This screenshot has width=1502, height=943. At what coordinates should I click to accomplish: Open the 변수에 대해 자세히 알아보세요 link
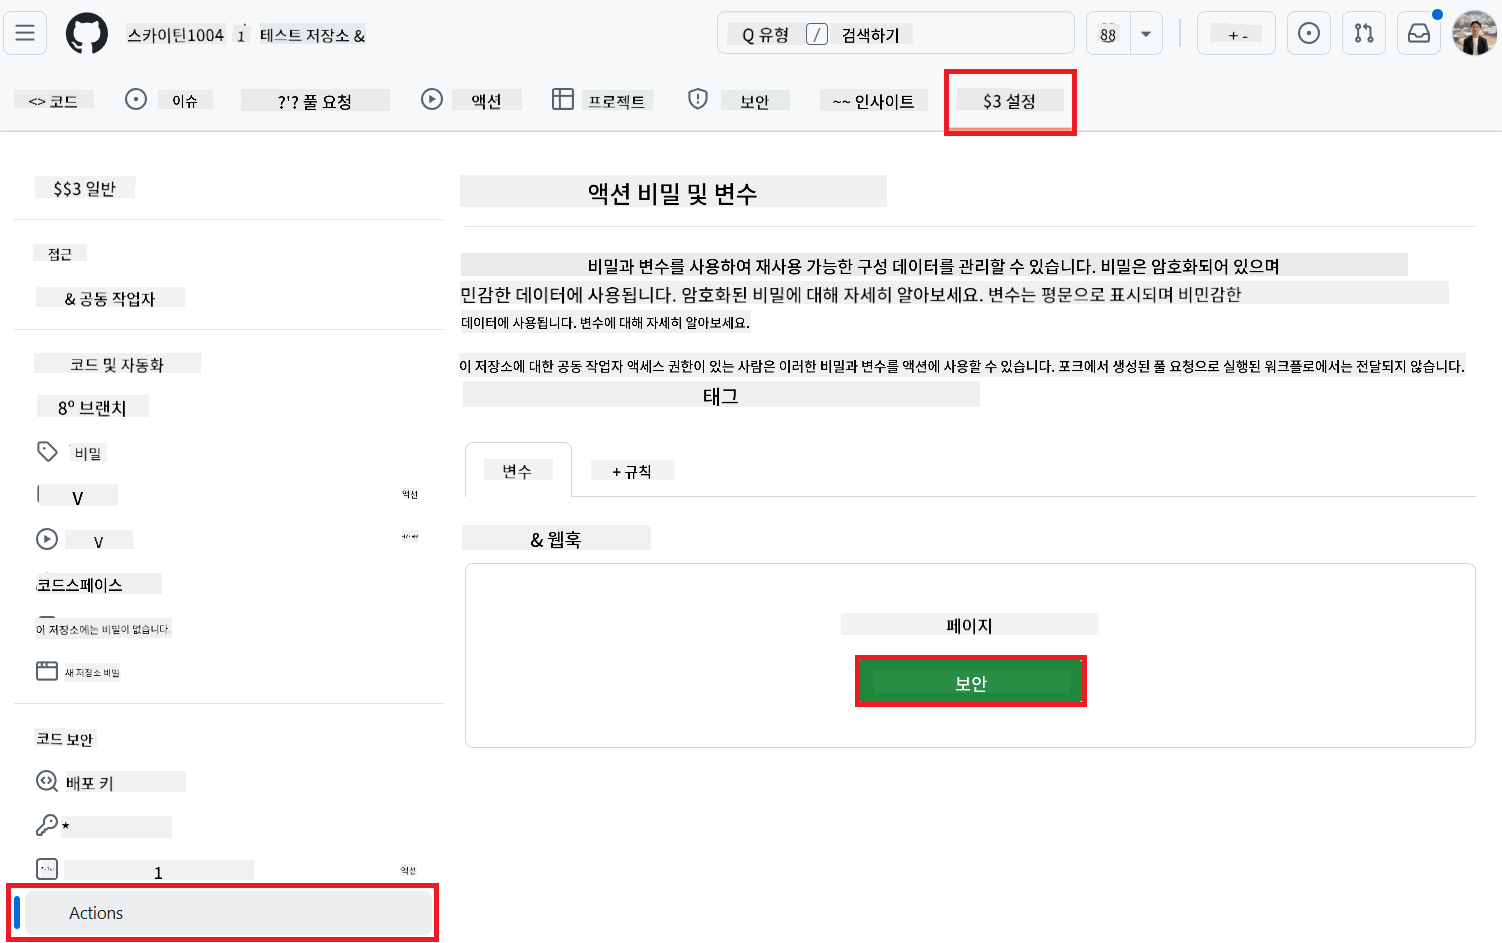pyautogui.click(x=665, y=322)
